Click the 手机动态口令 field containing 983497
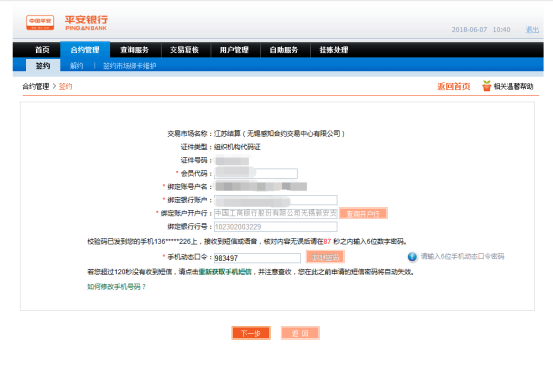This screenshot has height=367, width=553. (x=257, y=258)
